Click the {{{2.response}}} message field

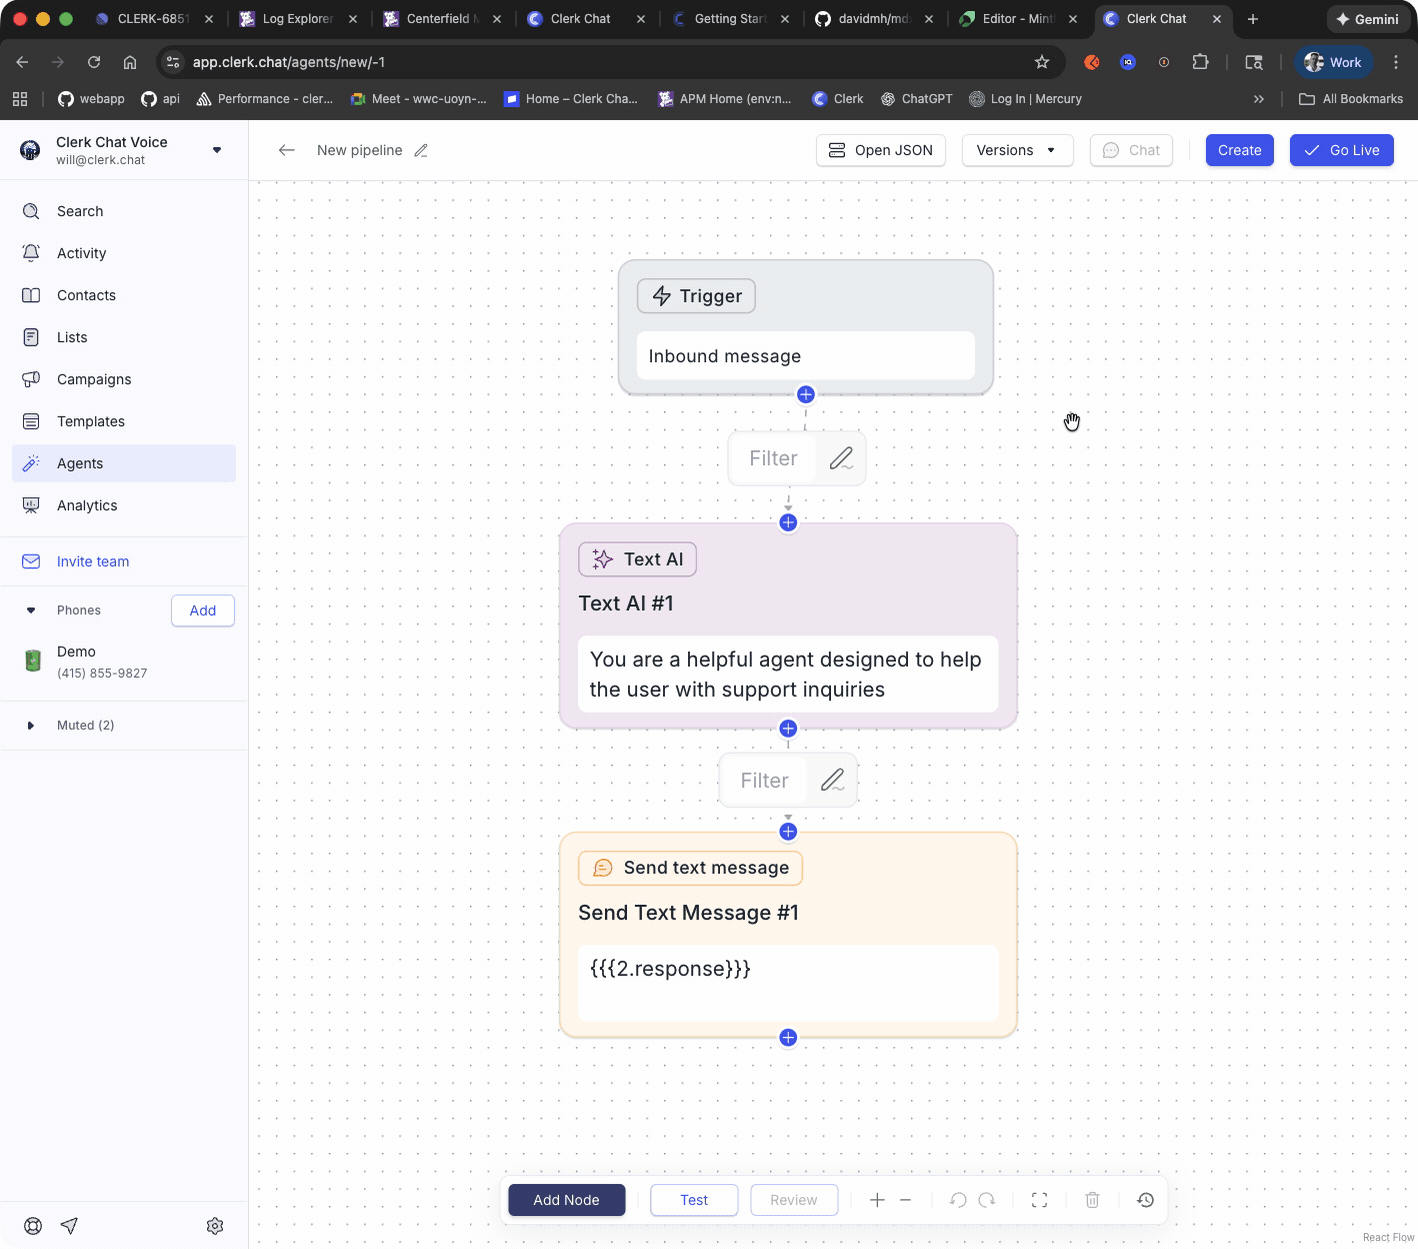point(788,983)
